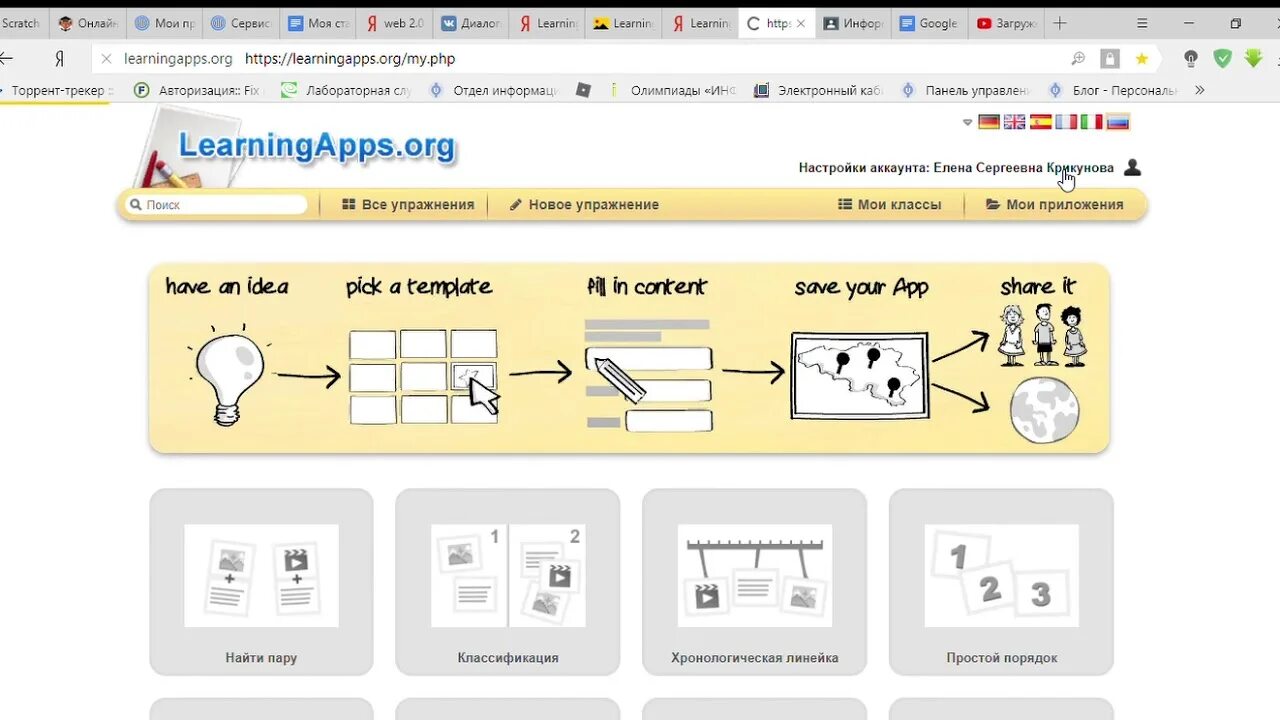Click the Найти пару label
Screen dimensions: 1280x720
[261, 658]
